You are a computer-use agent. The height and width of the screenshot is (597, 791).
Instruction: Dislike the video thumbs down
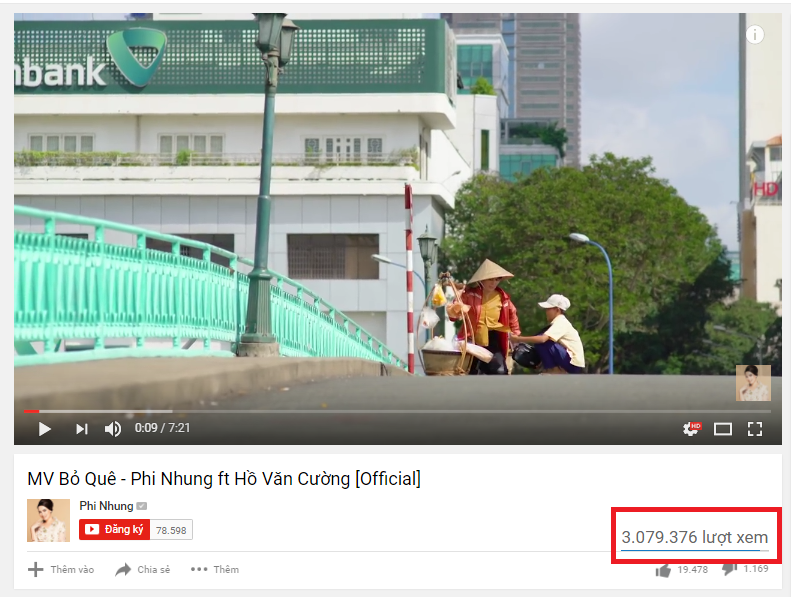pos(729,569)
